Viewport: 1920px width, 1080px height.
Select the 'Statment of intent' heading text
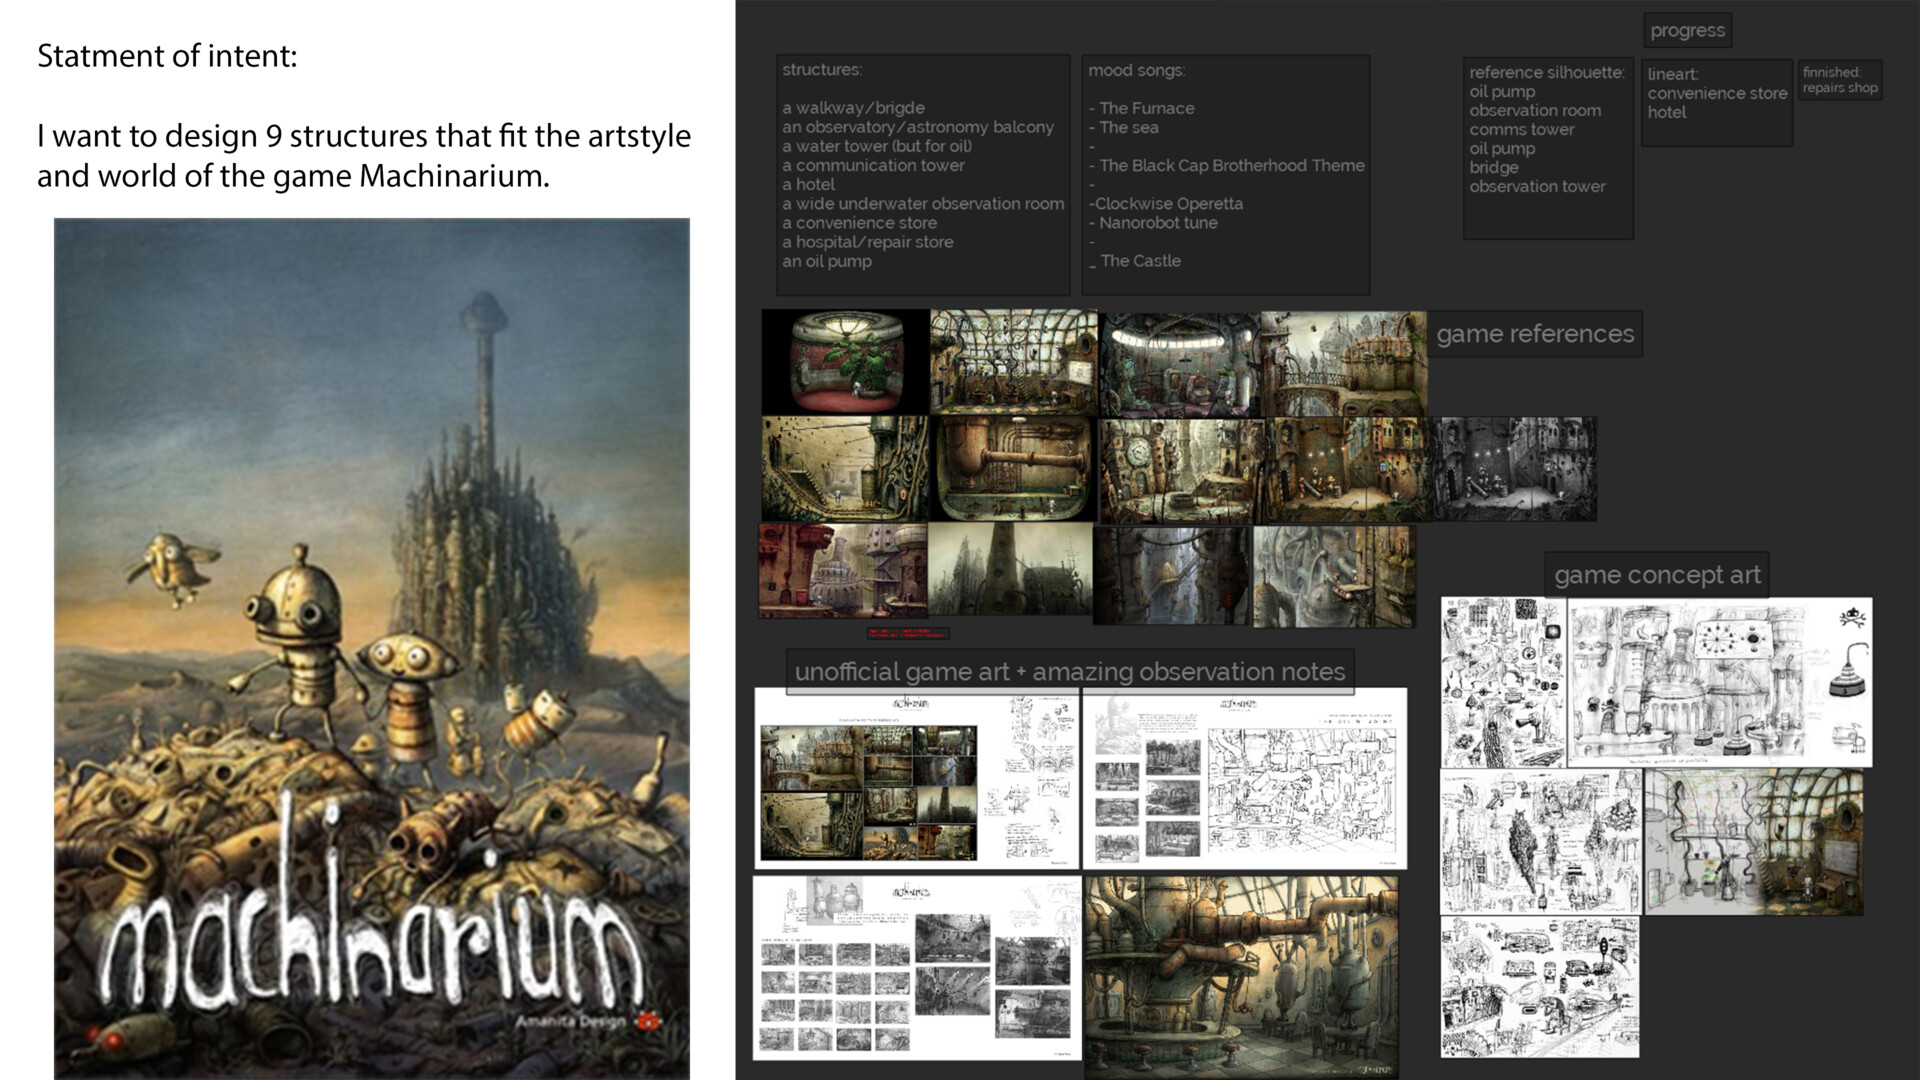tap(165, 56)
